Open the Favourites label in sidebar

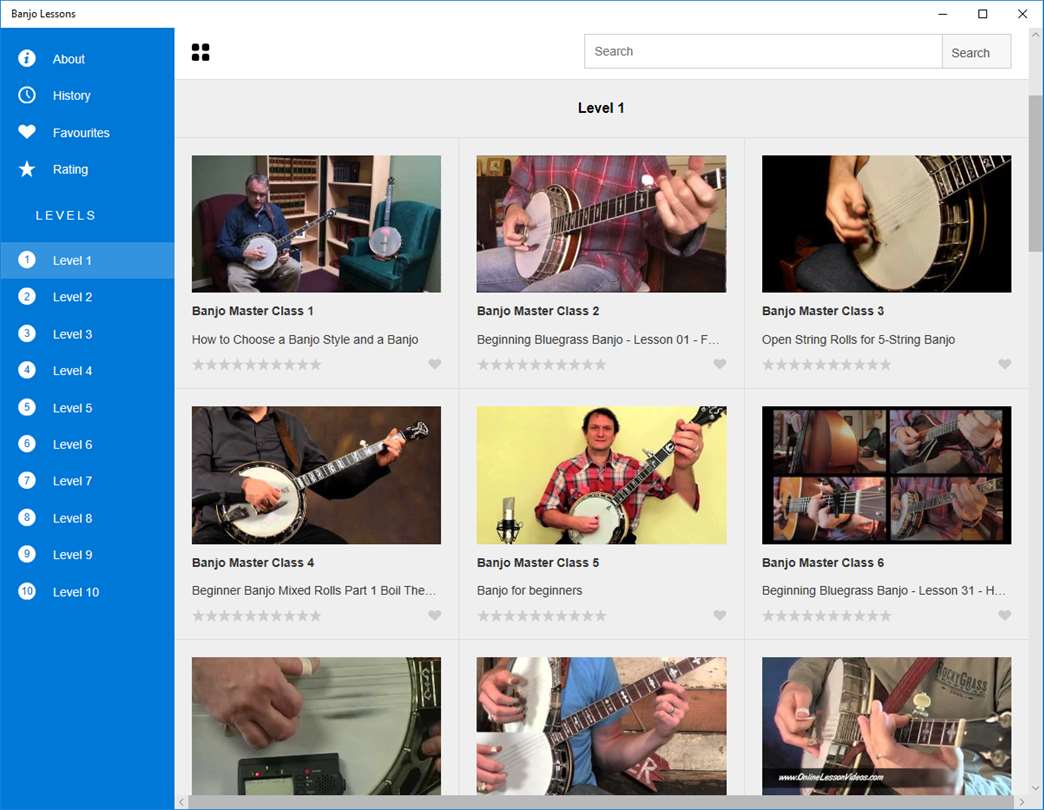[81, 132]
